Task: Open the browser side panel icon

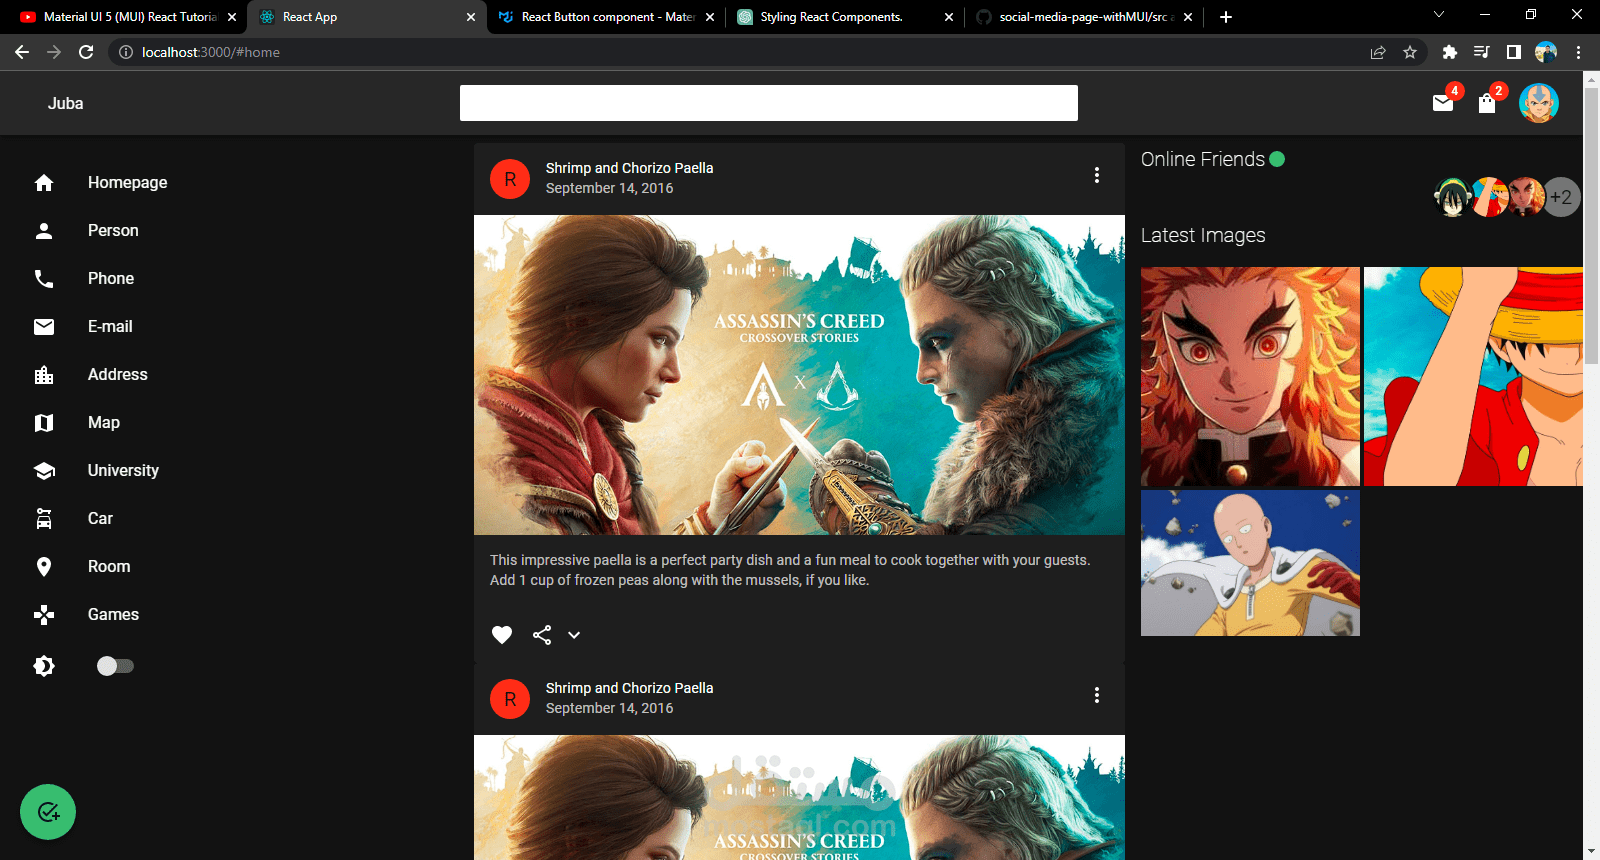Action: 1514,52
